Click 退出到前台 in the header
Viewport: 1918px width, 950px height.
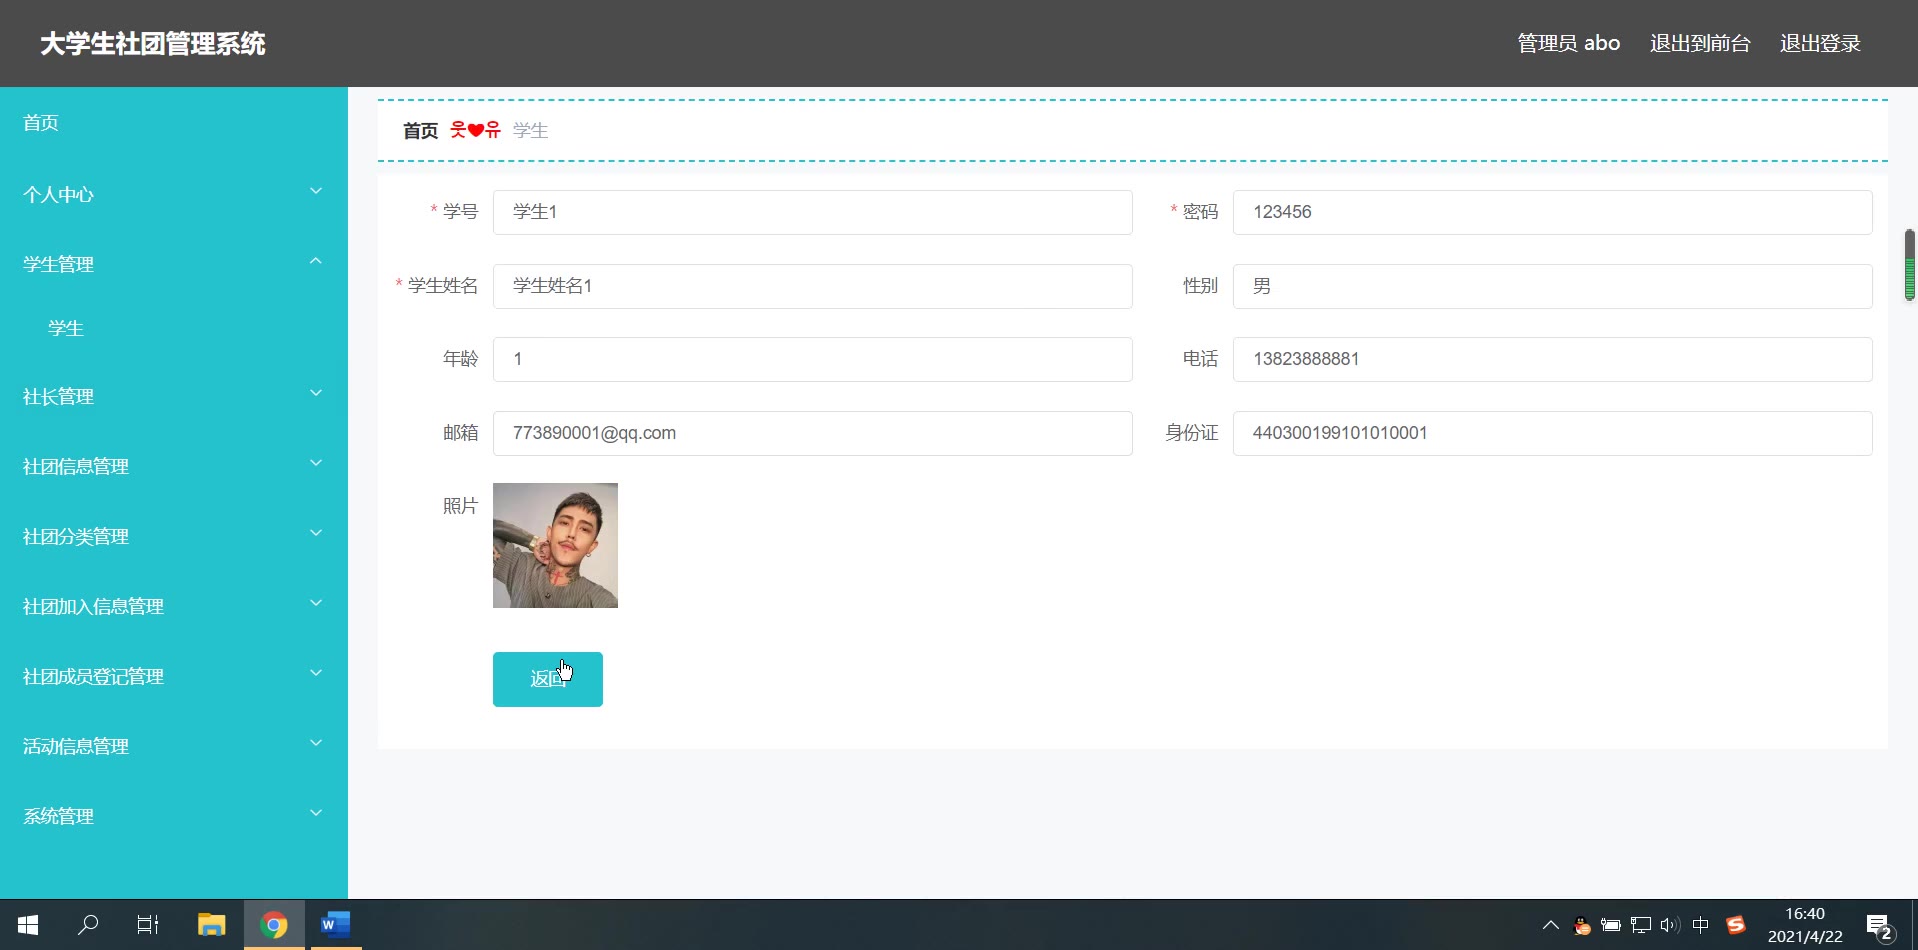[x=1700, y=43]
